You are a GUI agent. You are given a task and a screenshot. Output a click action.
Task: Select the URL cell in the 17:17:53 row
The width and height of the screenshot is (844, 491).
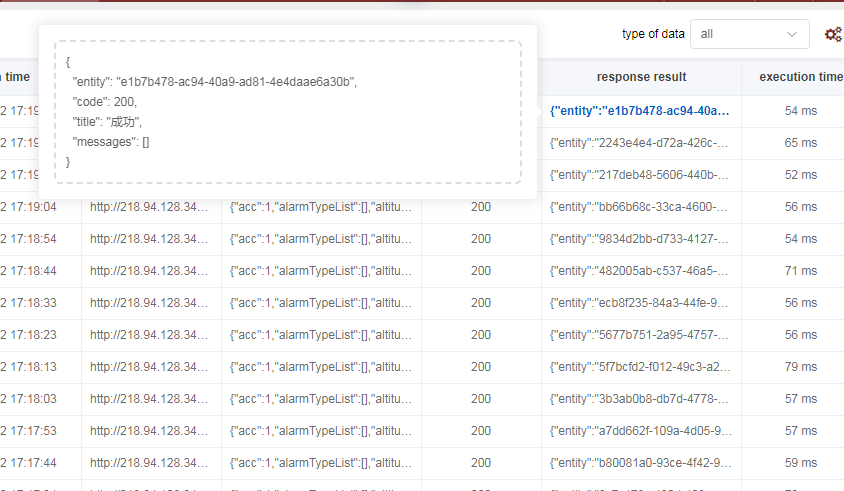pyautogui.click(x=150, y=431)
